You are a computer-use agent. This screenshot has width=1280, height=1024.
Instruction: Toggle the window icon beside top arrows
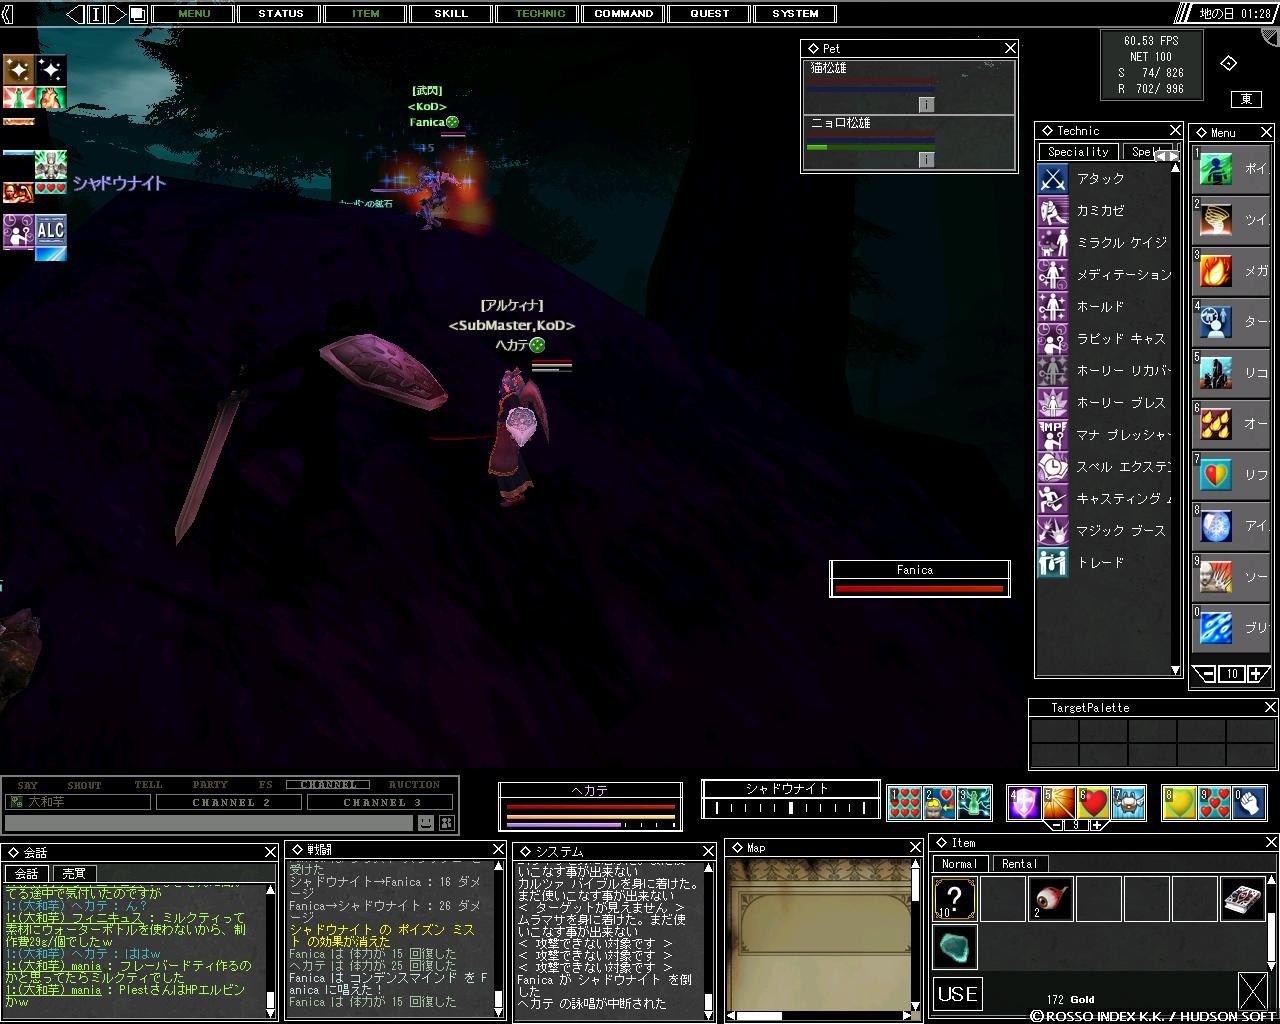[138, 14]
